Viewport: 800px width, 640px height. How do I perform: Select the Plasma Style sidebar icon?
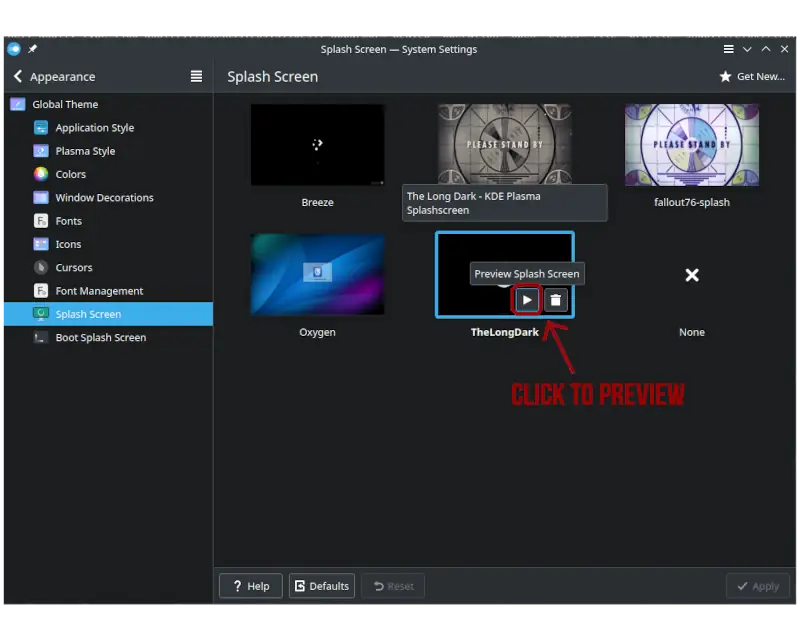coord(41,151)
